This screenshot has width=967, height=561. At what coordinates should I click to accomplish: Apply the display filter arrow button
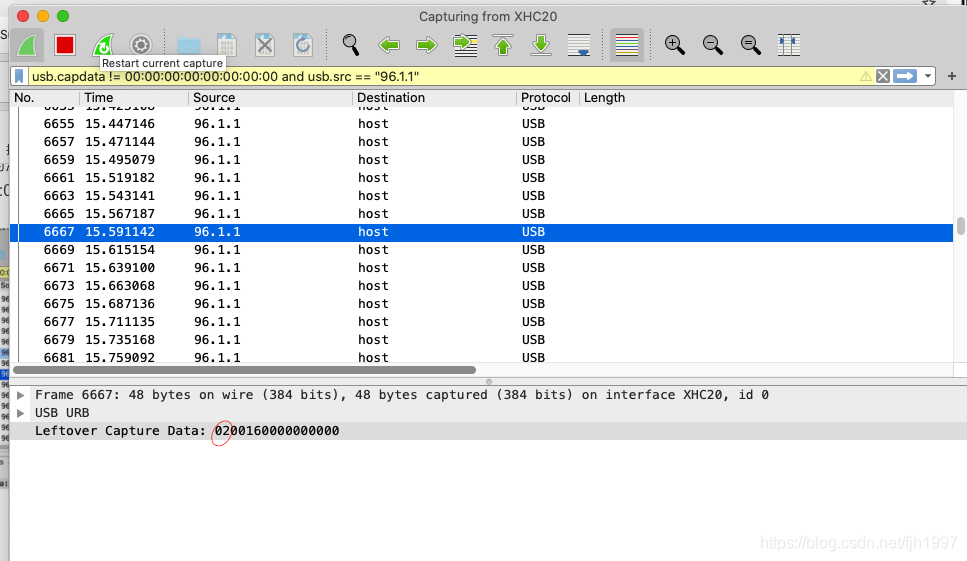click(x=905, y=76)
